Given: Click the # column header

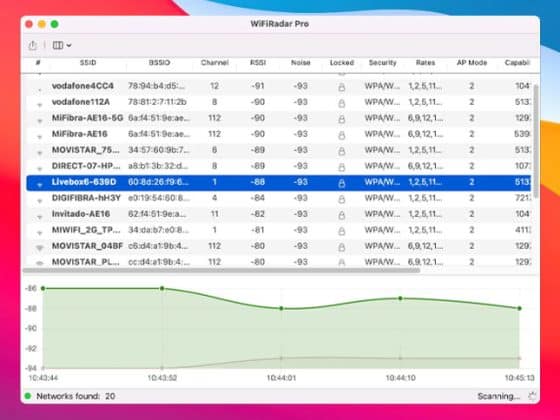Looking at the screenshot, I should pyautogui.click(x=38, y=63).
